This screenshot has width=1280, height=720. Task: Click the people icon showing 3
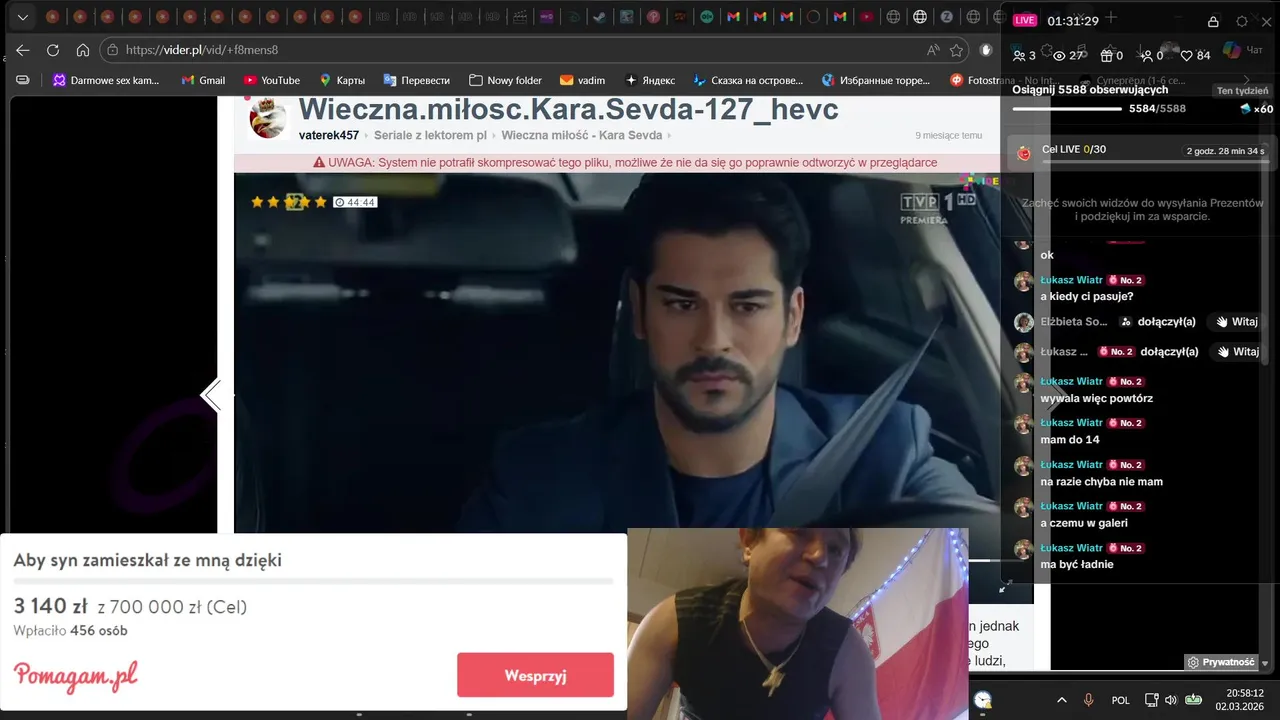coord(1019,56)
